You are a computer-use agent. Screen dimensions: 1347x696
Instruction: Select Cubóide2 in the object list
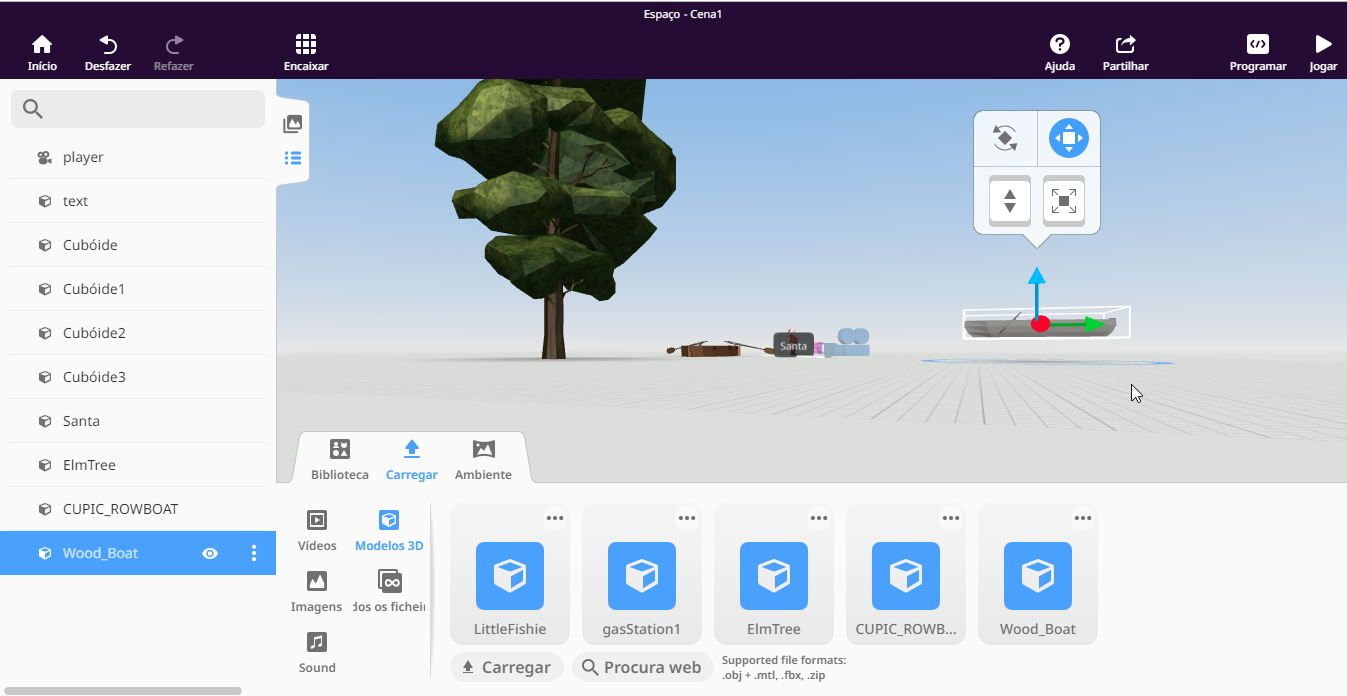pos(138,333)
